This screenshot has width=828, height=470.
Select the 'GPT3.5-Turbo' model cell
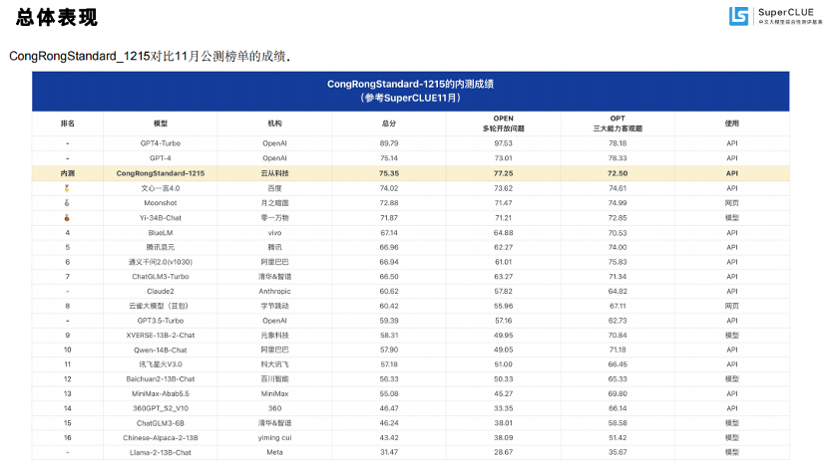pyautogui.click(x=161, y=321)
